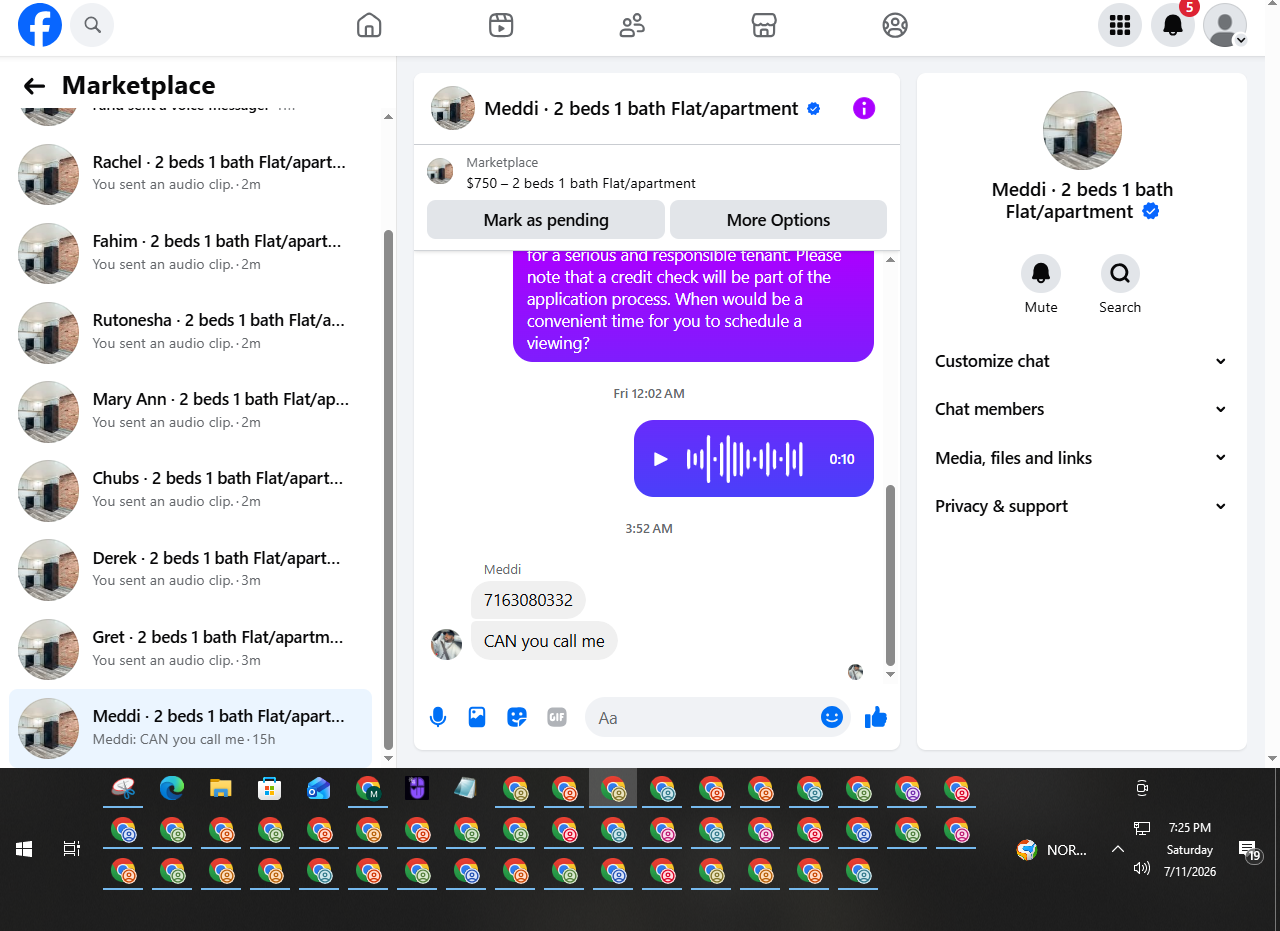The width and height of the screenshot is (1280, 931).
Task: Click the purple credit check message bubble
Action: (x=693, y=305)
